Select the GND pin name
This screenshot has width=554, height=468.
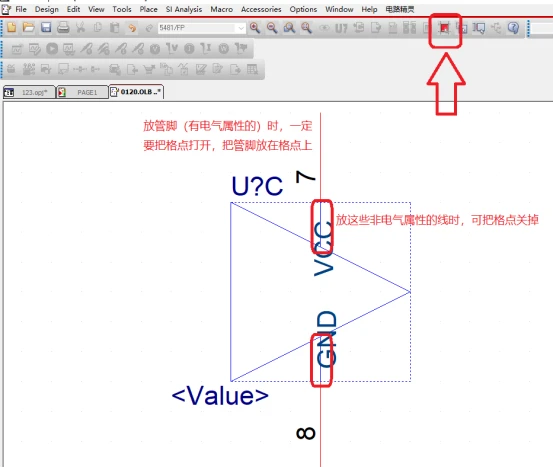[326, 339]
